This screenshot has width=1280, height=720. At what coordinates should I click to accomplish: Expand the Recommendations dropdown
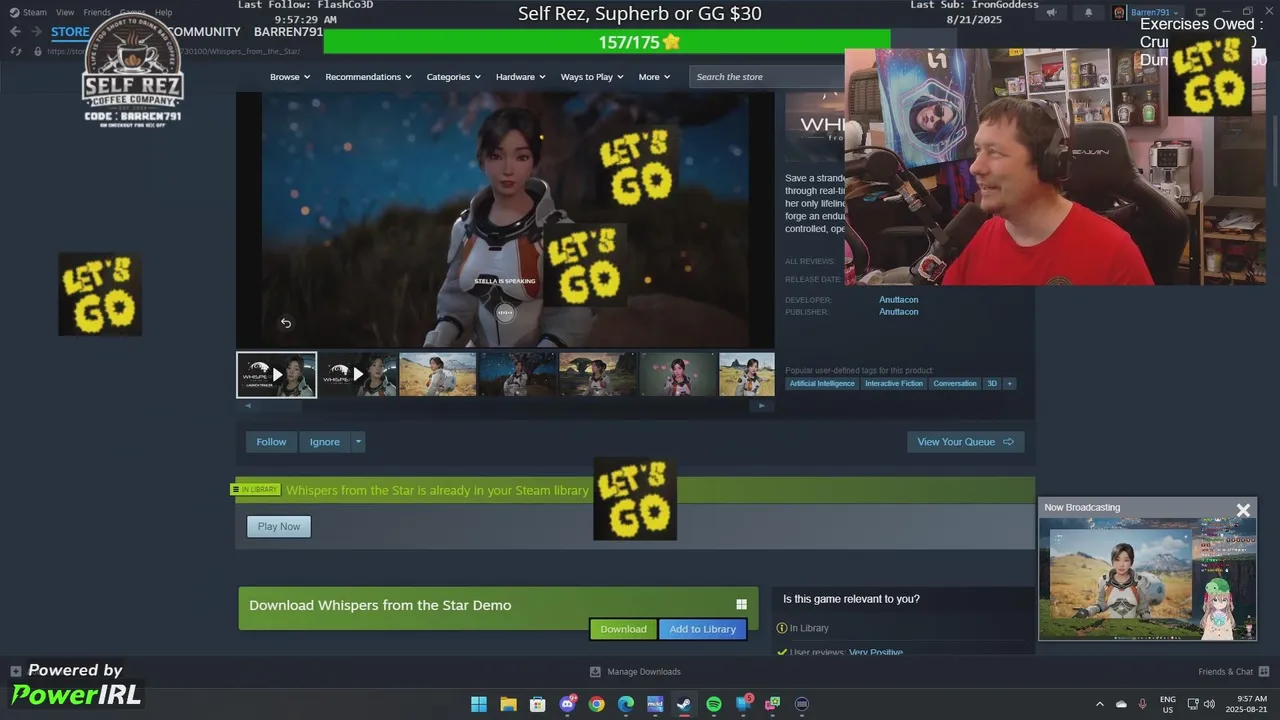(369, 77)
